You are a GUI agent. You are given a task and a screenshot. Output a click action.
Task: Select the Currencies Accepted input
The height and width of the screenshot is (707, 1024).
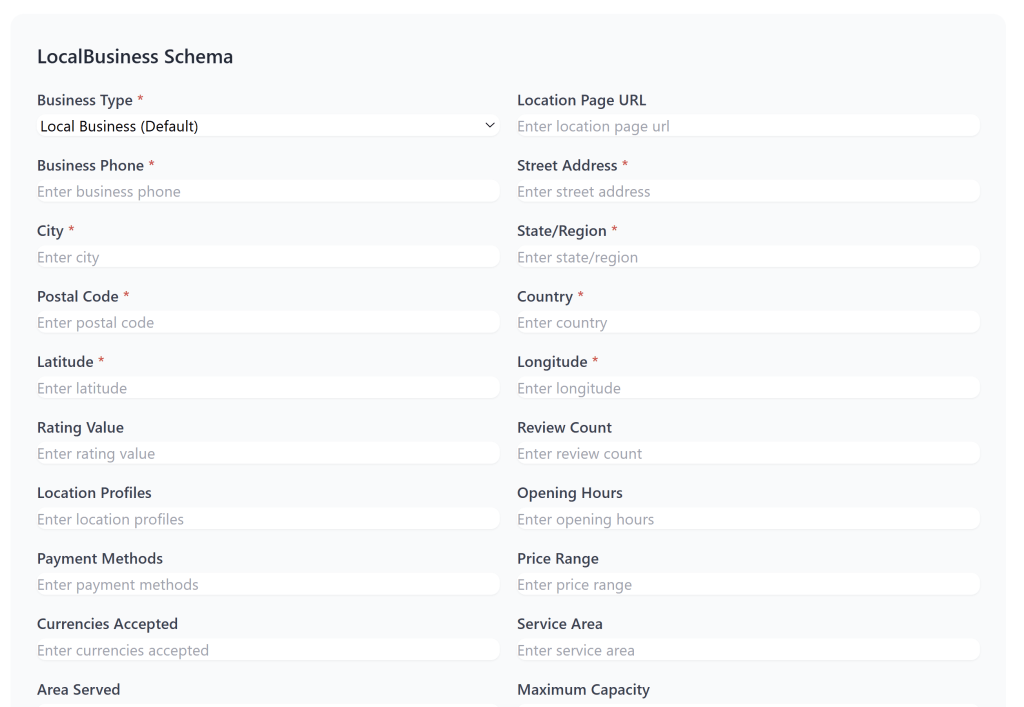[x=267, y=650]
